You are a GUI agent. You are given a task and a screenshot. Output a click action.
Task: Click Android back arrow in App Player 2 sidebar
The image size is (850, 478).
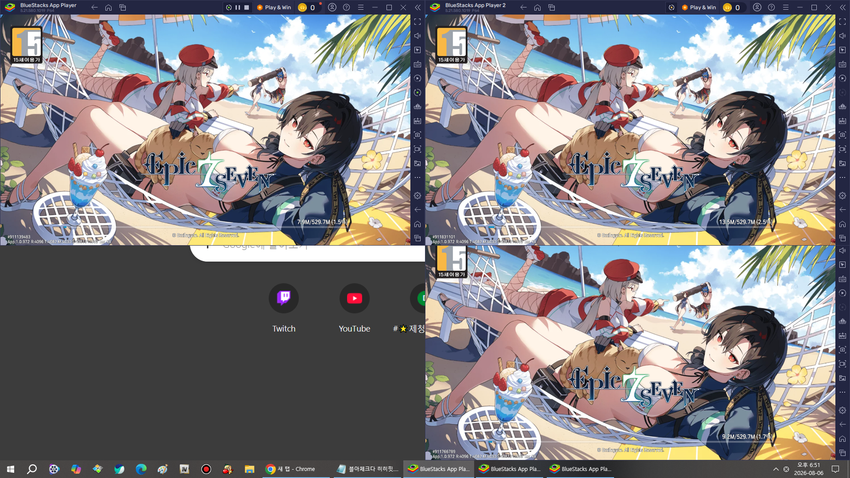click(842, 210)
